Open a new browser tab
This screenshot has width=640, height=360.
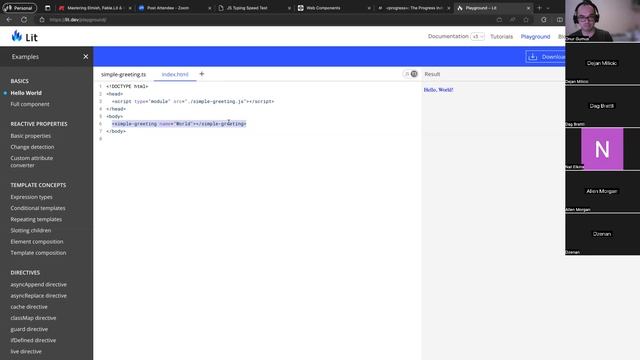click(539, 8)
